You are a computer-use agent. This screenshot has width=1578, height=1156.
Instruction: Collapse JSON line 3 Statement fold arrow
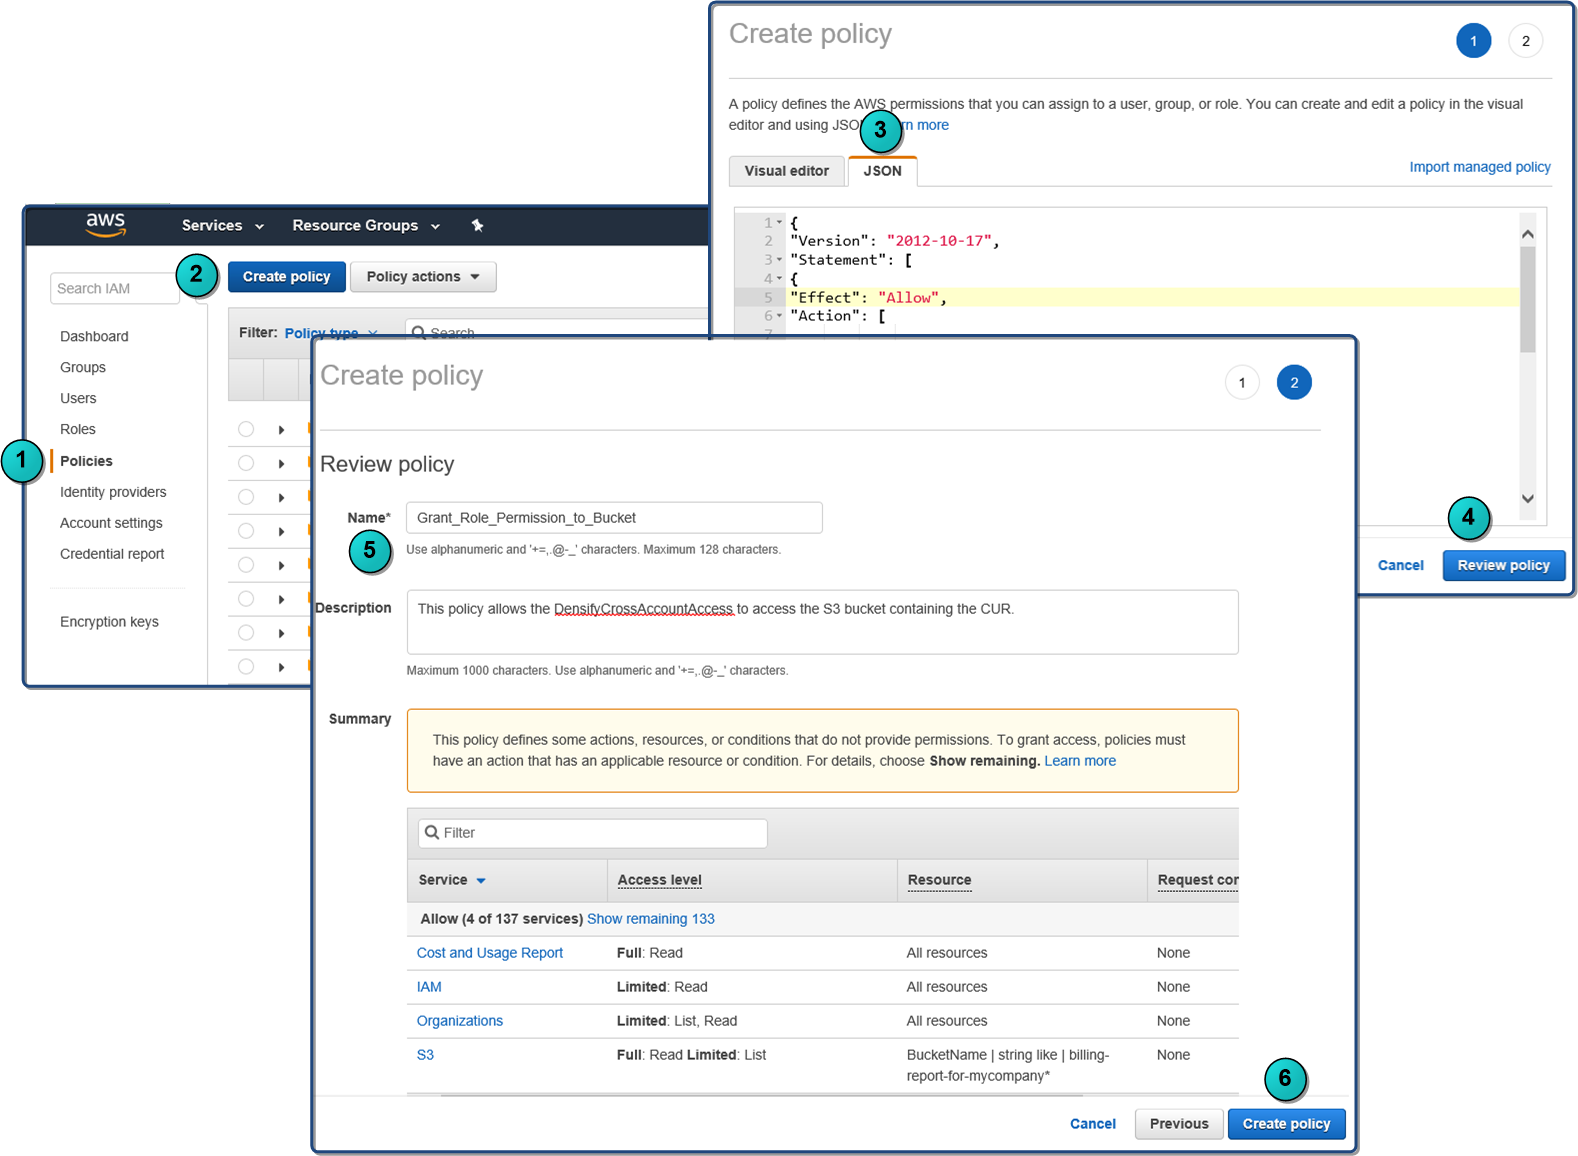[x=779, y=259]
